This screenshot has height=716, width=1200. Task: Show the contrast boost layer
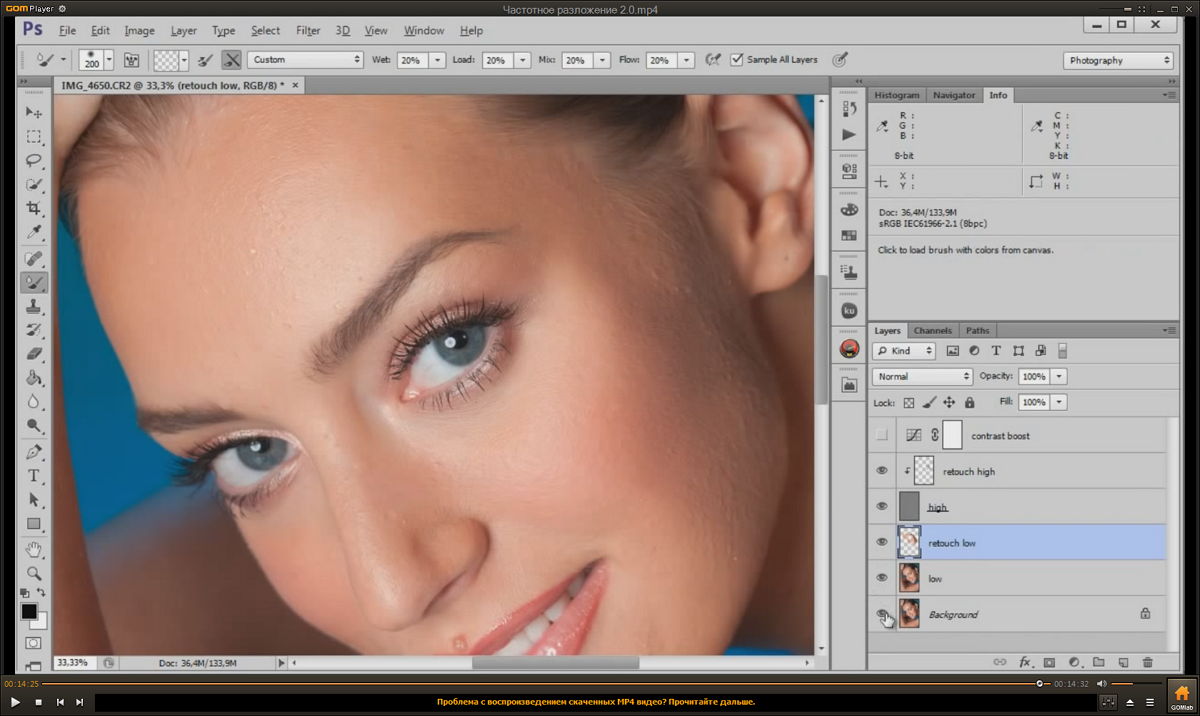click(882, 436)
